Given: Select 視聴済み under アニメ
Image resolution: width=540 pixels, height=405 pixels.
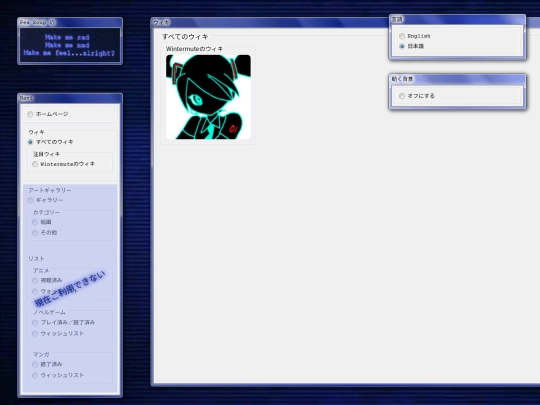Looking at the screenshot, I should tap(35, 280).
